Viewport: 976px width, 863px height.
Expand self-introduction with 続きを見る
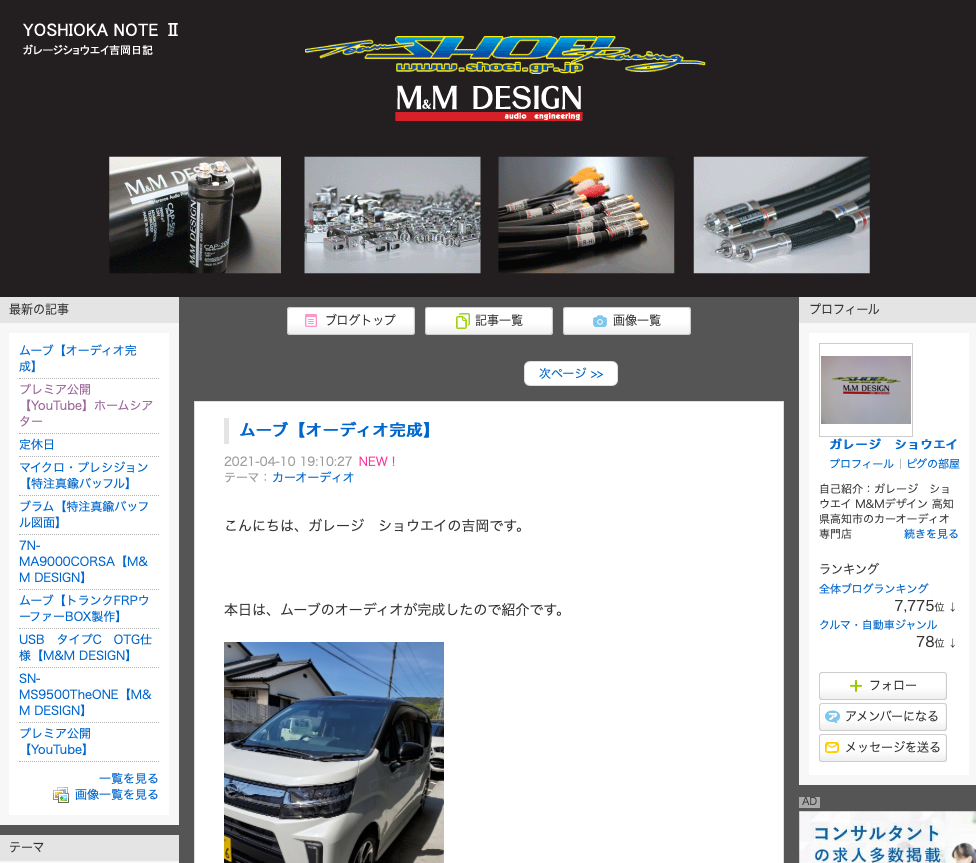pyautogui.click(x=931, y=534)
